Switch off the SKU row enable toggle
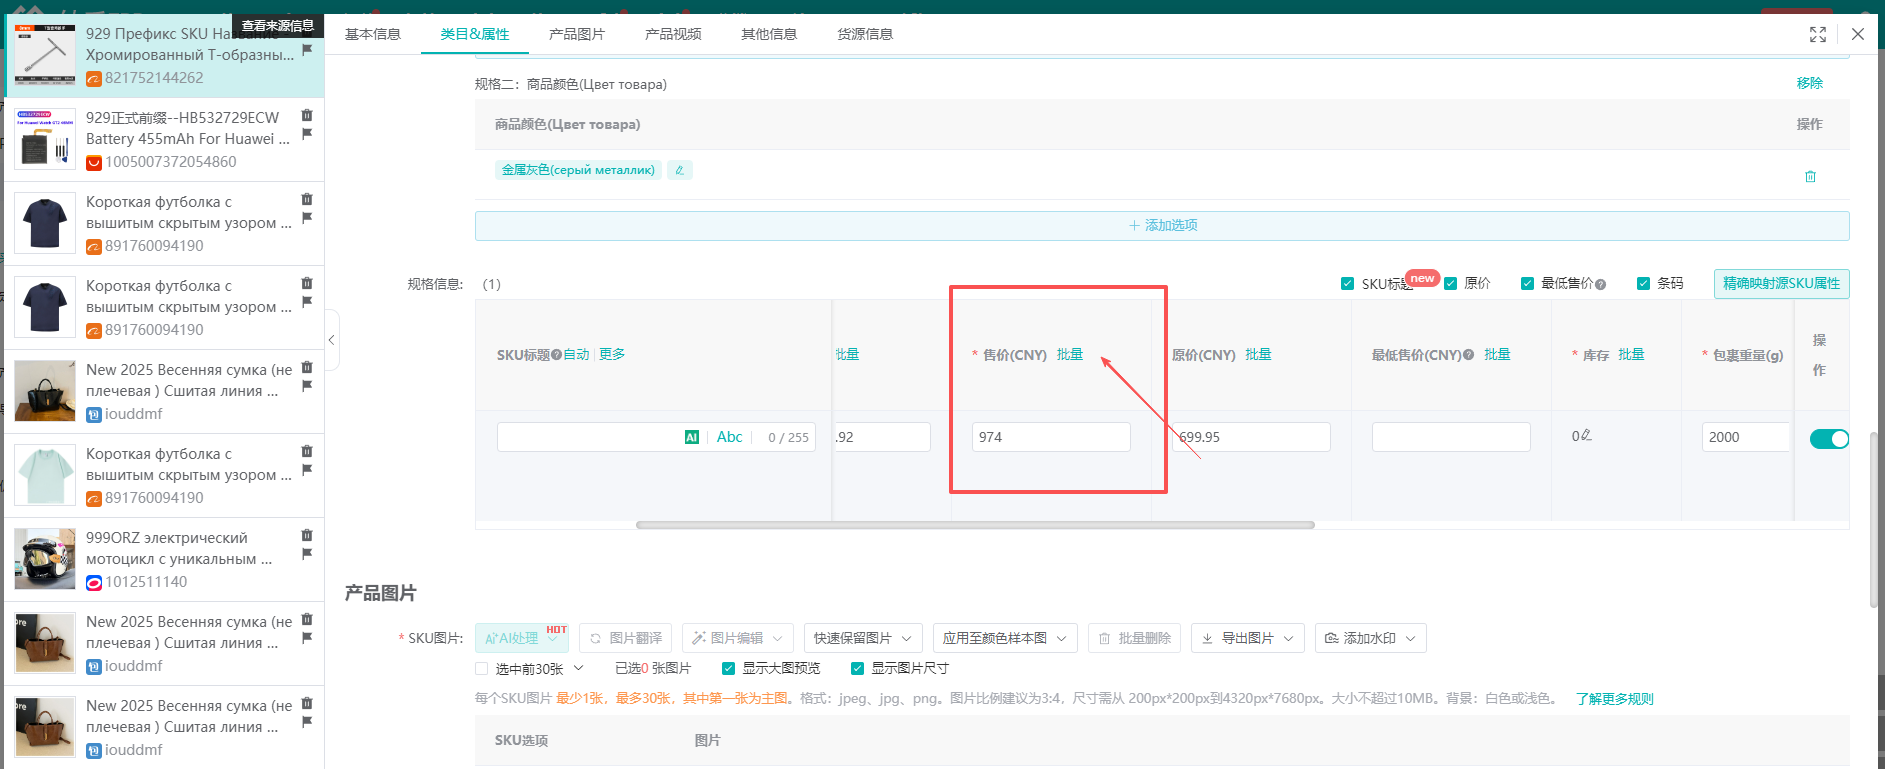Viewport: 1885px width, 769px height. [x=1829, y=439]
